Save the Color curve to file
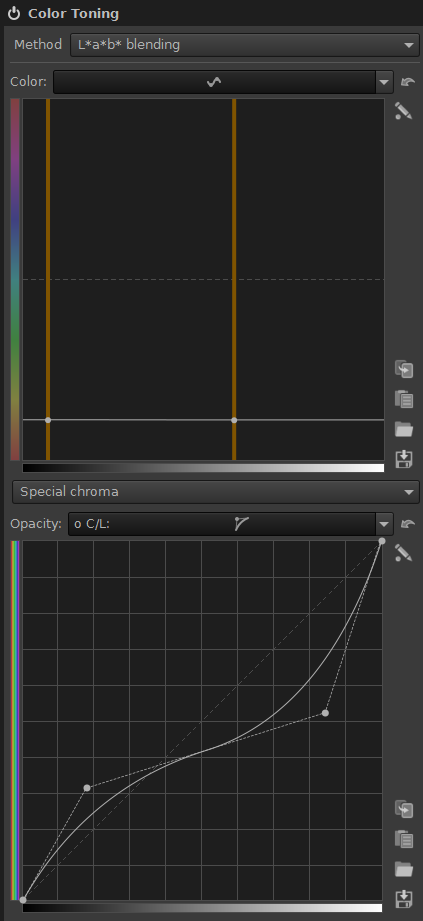Screen dimensions: 423x921 (x=404, y=459)
